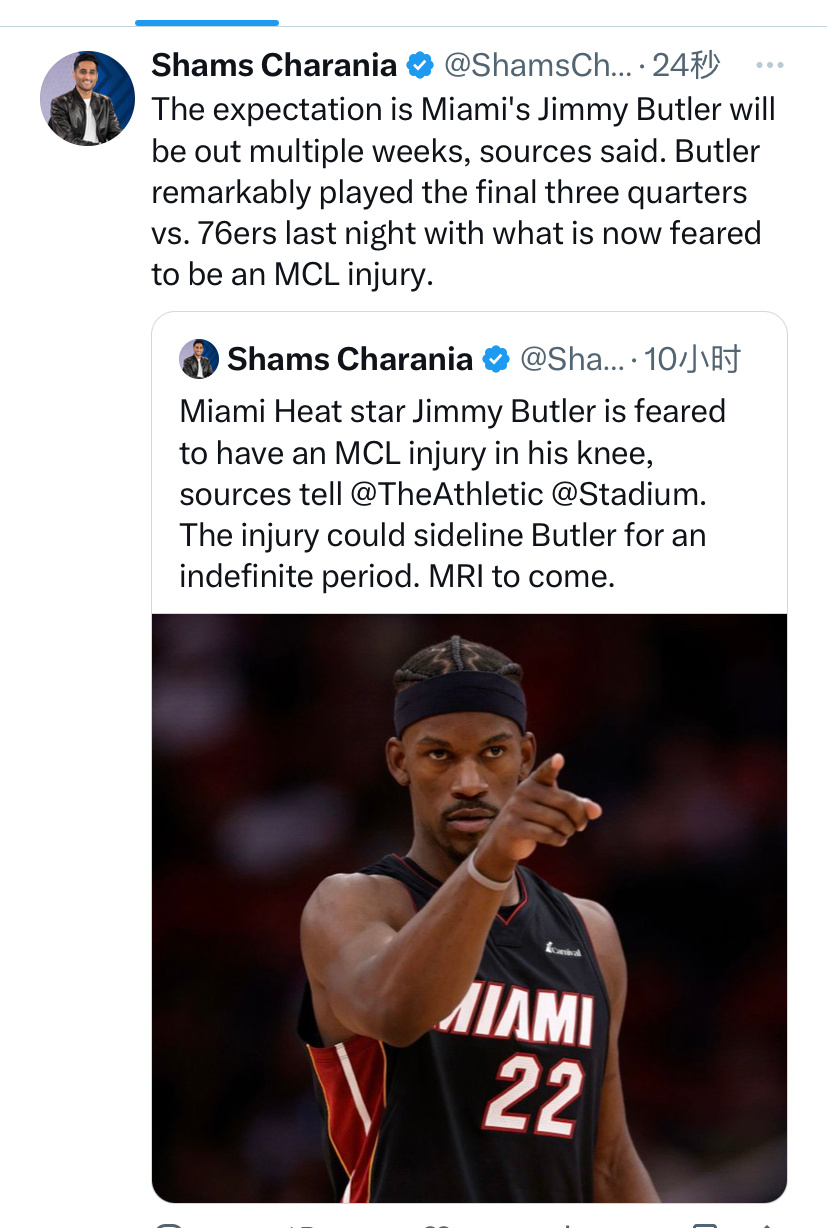The height and width of the screenshot is (1228, 827).
Task: Select the blue-underlined active tab above the feed
Action: click(x=207, y=22)
